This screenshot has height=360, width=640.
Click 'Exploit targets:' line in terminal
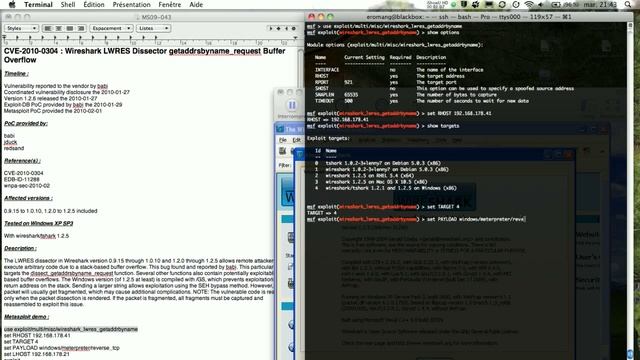click(x=328, y=138)
